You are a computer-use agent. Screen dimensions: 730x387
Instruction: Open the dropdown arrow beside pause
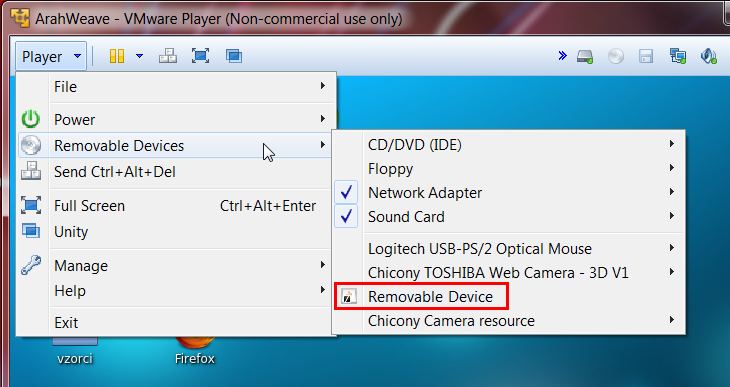click(139, 56)
